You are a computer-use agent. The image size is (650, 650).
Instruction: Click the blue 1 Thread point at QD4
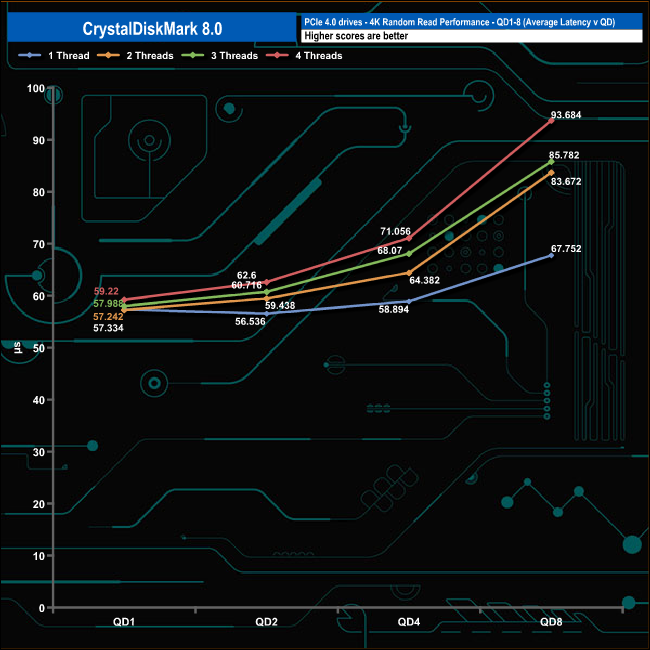coord(409,301)
